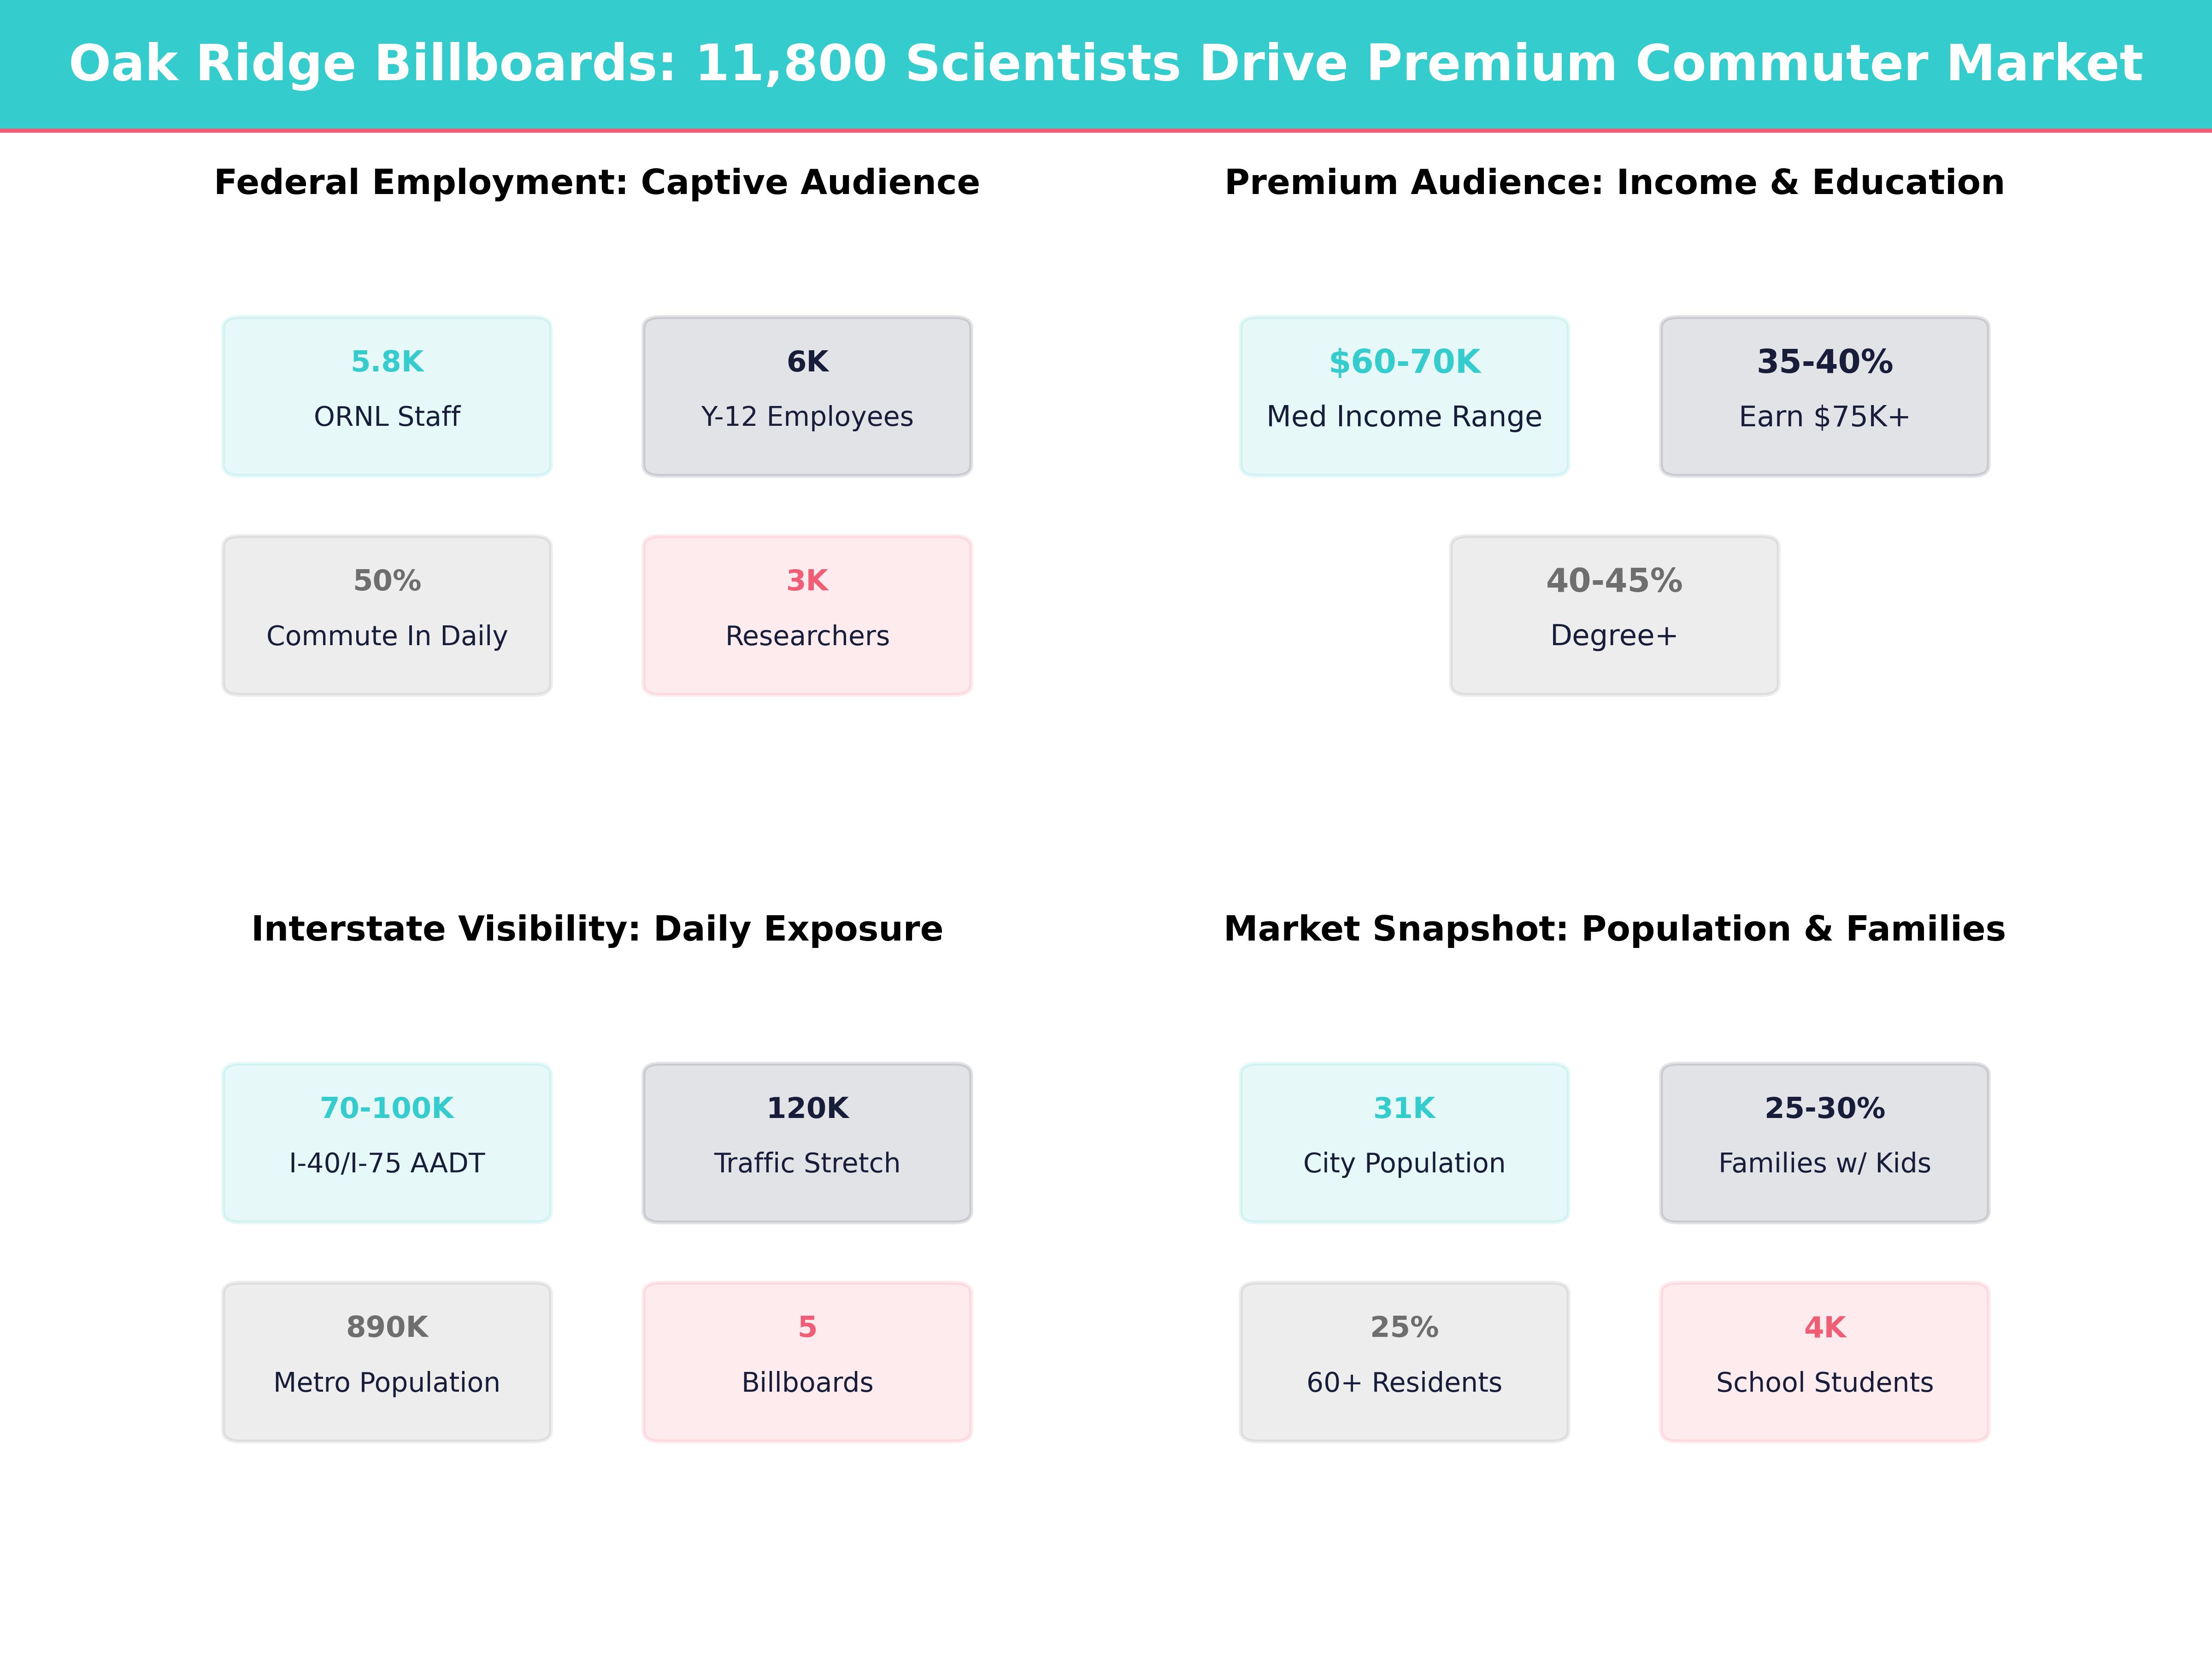Click the Federal Employment: Captive Audience heading

pos(597,182)
